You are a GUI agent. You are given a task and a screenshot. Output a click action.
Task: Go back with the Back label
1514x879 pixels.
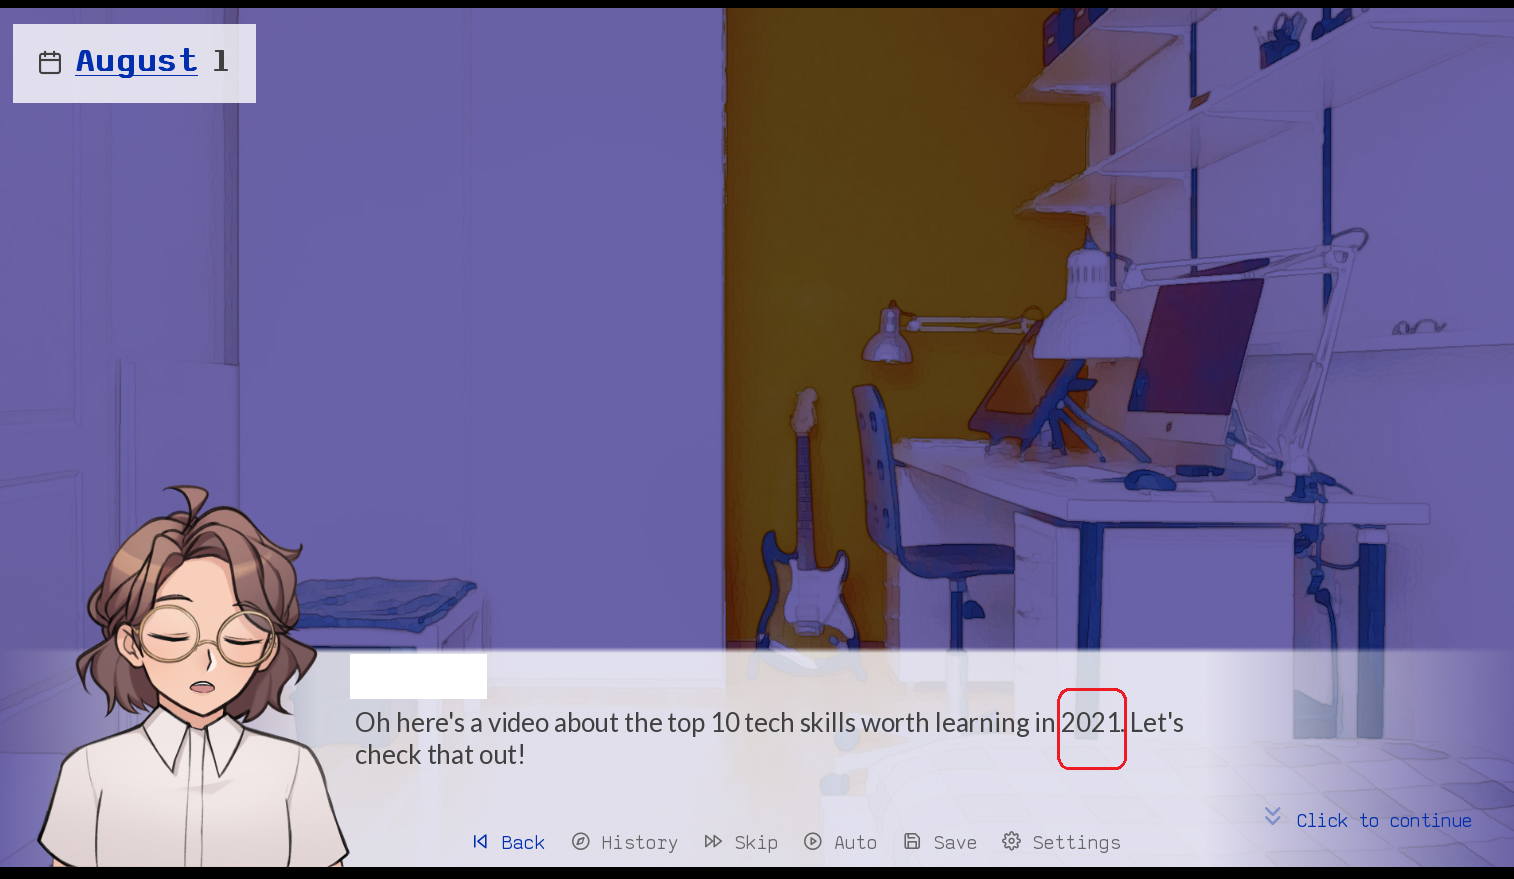523,842
